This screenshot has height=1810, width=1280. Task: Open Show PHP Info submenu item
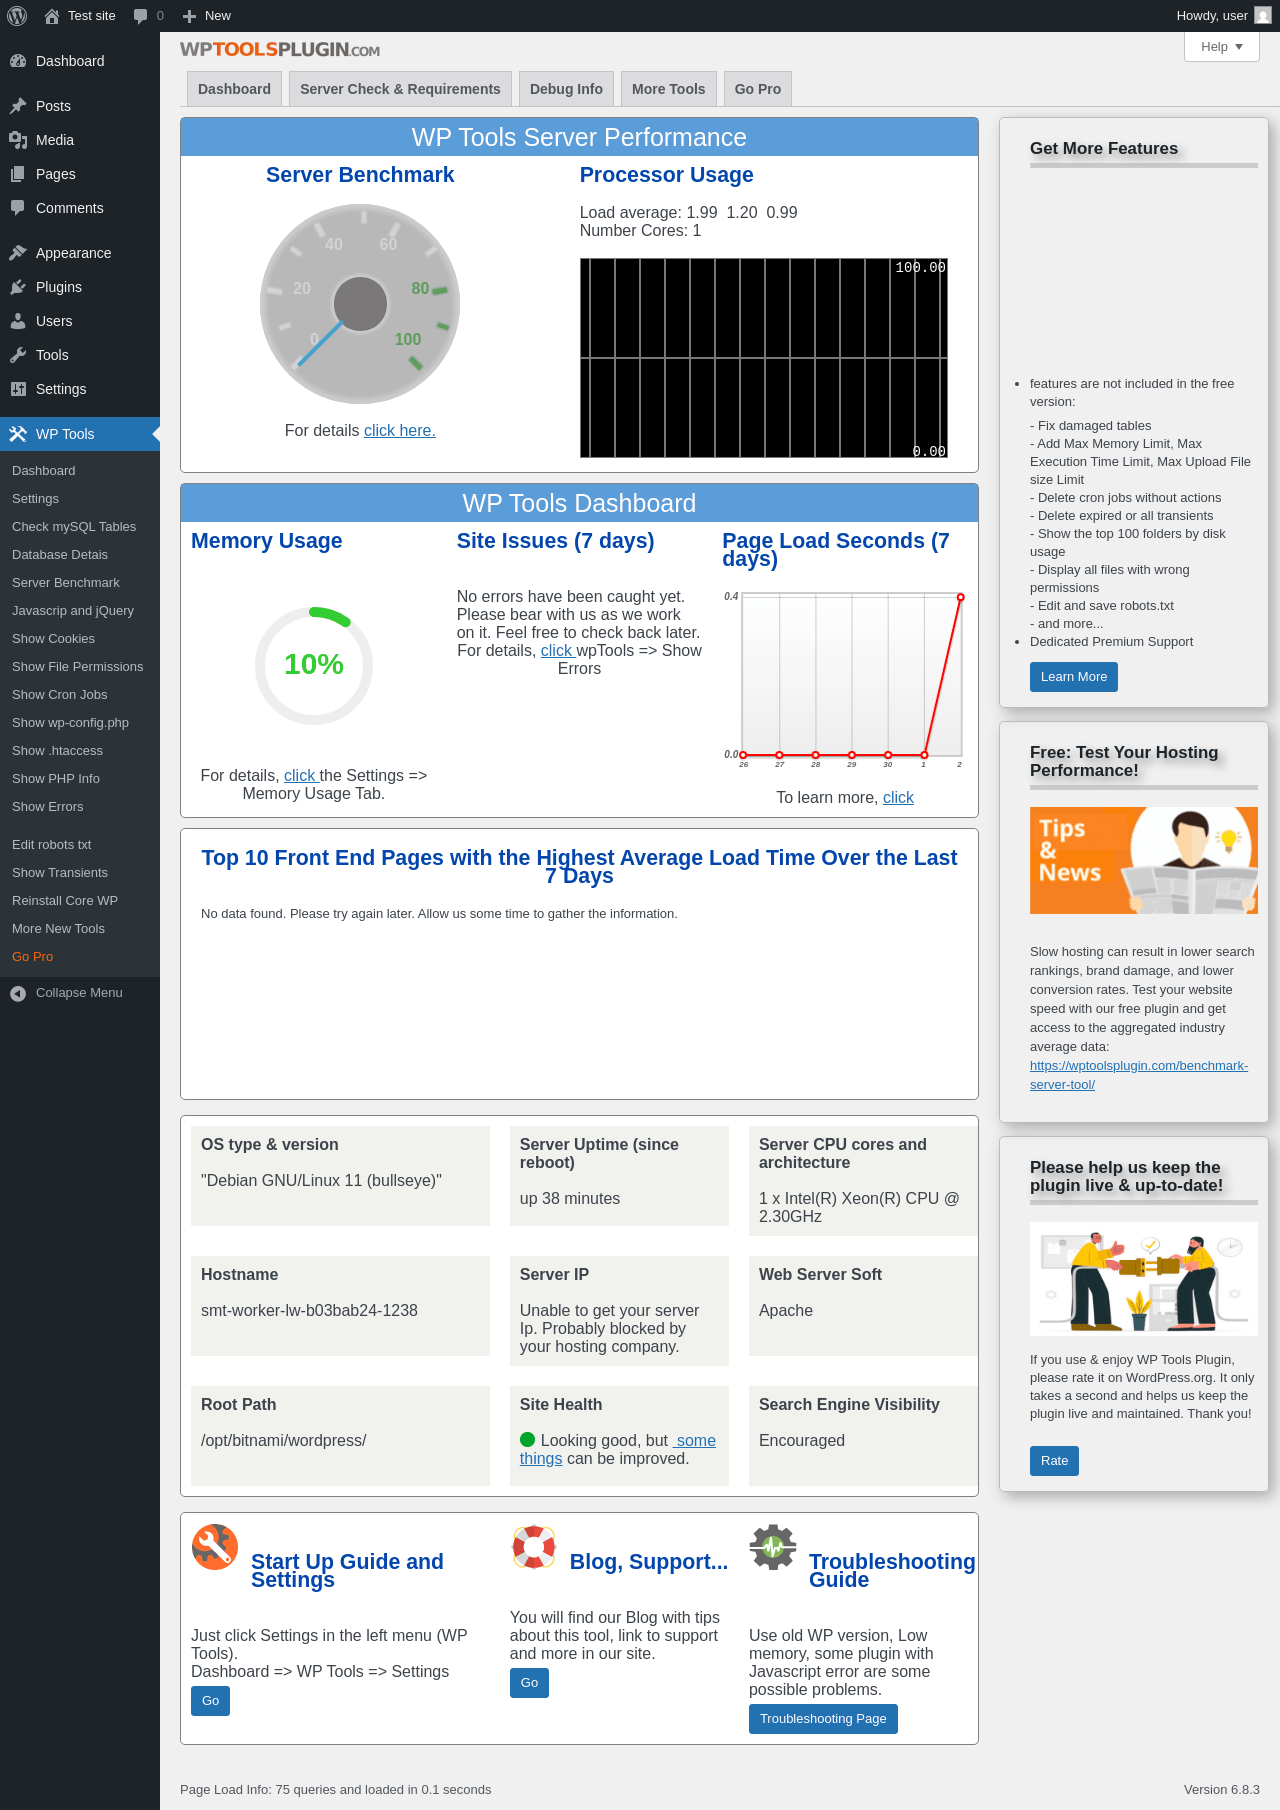coord(80,779)
